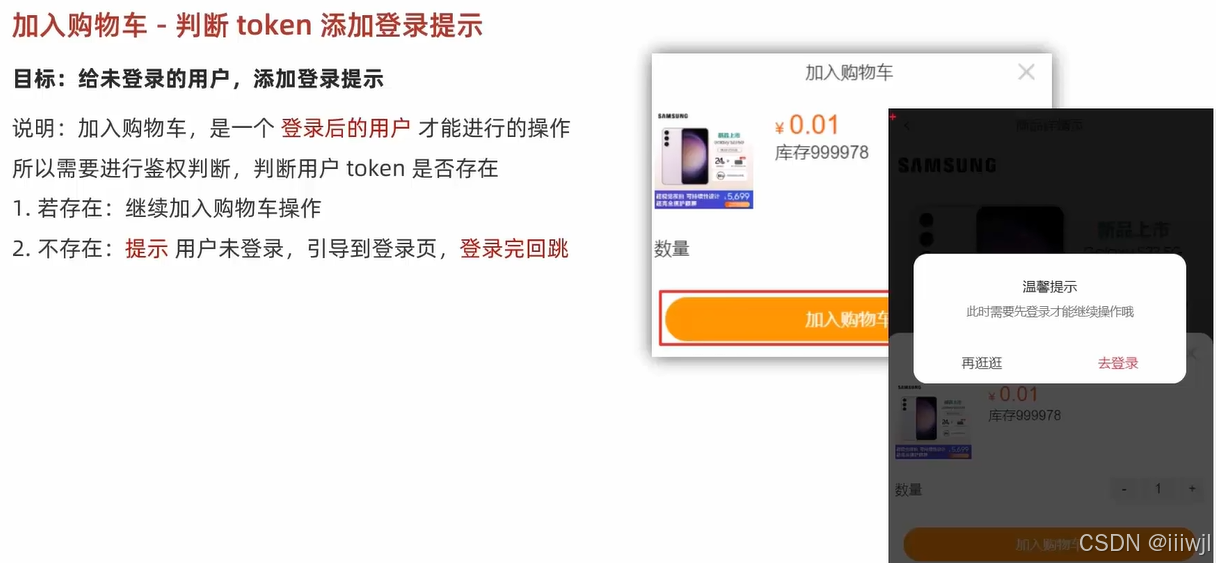Decrease quantity with the minus button
1216x563 pixels.
[x=1124, y=489]
